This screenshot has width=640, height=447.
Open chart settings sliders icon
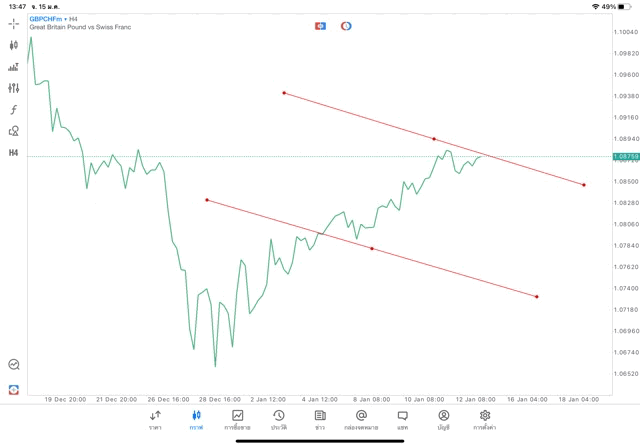pos(13,88)
